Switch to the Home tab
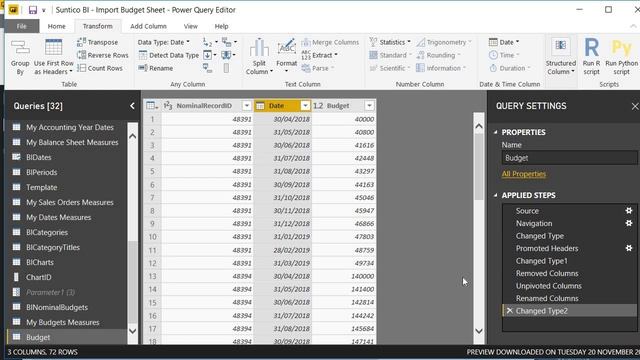The image size is (640, 360). tap(56, 26)
